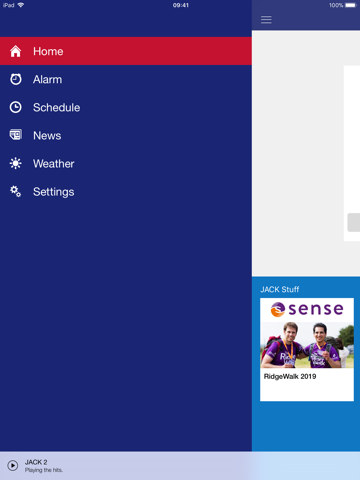Open the Alarm menu item
Screen dimensions: 360x480
click(126, 79)
